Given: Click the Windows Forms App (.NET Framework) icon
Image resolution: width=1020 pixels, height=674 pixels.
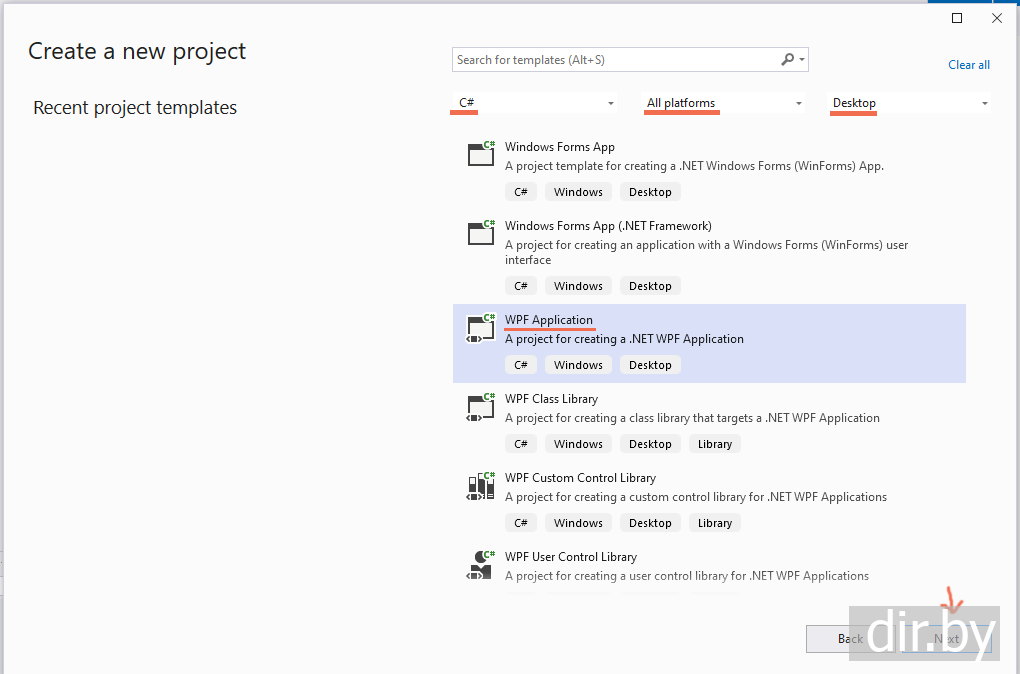Looking at the screenshot, I should [481, 232].
